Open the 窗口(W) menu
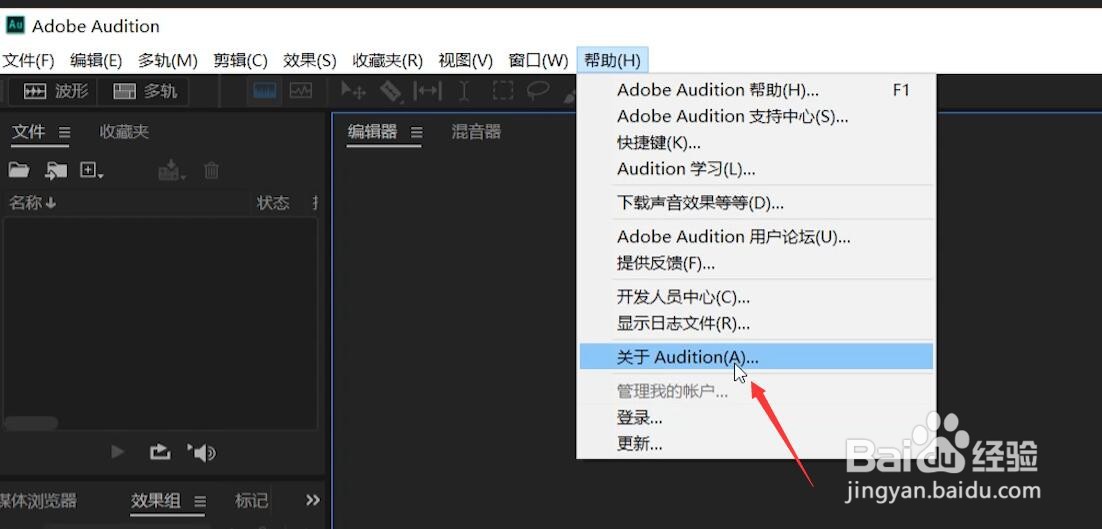1102x529 pixels. pyautogui.click(x=538, y=60)
